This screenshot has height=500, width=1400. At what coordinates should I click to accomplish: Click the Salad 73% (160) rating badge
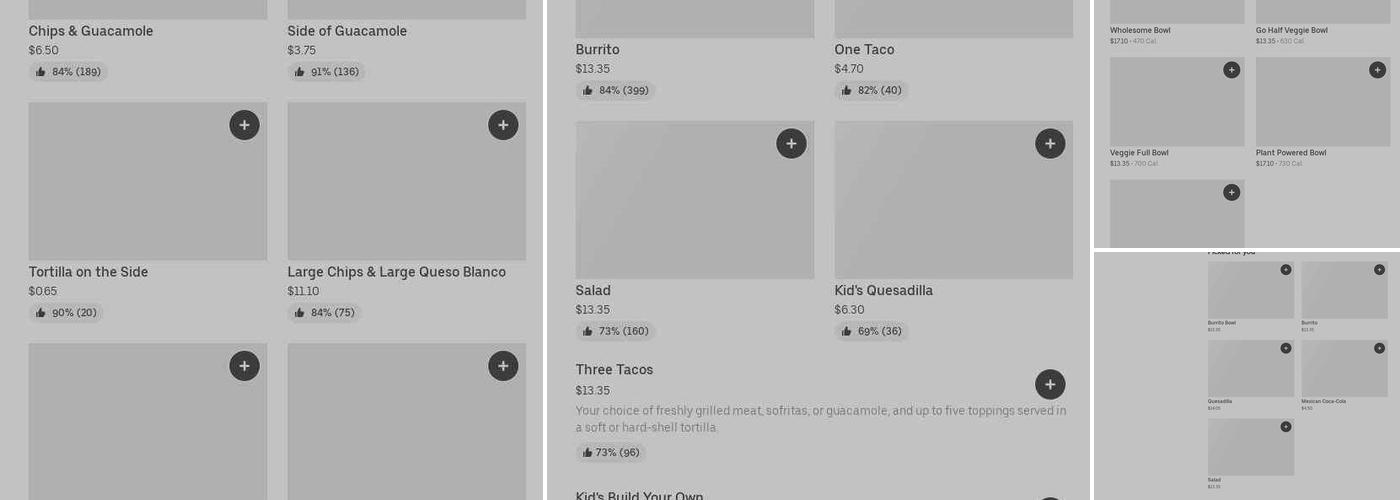[x=615, y=332]
